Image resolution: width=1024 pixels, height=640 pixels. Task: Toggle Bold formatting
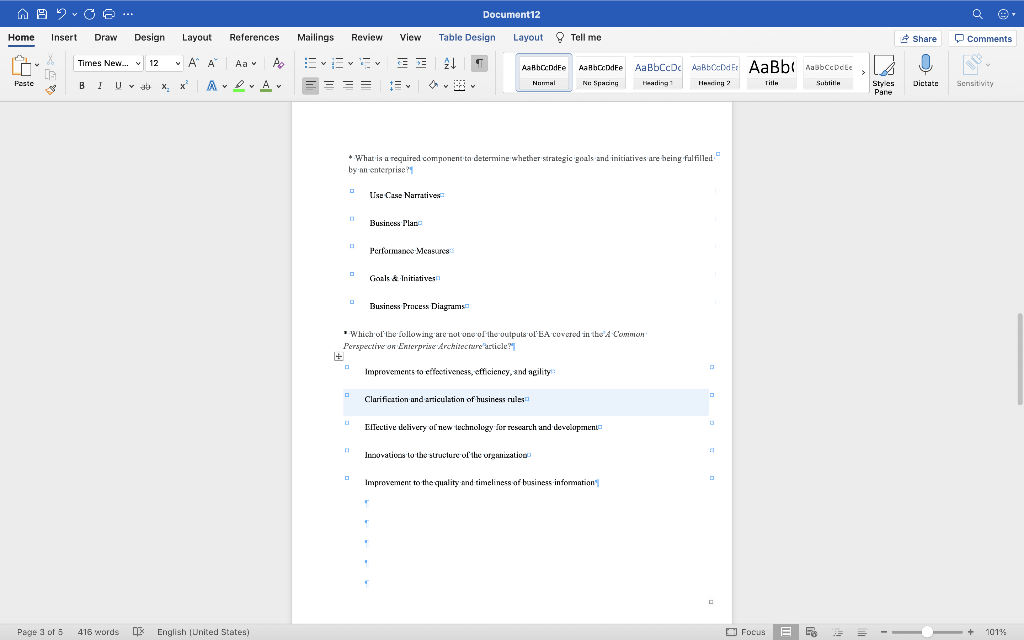(x=82, y=86)
